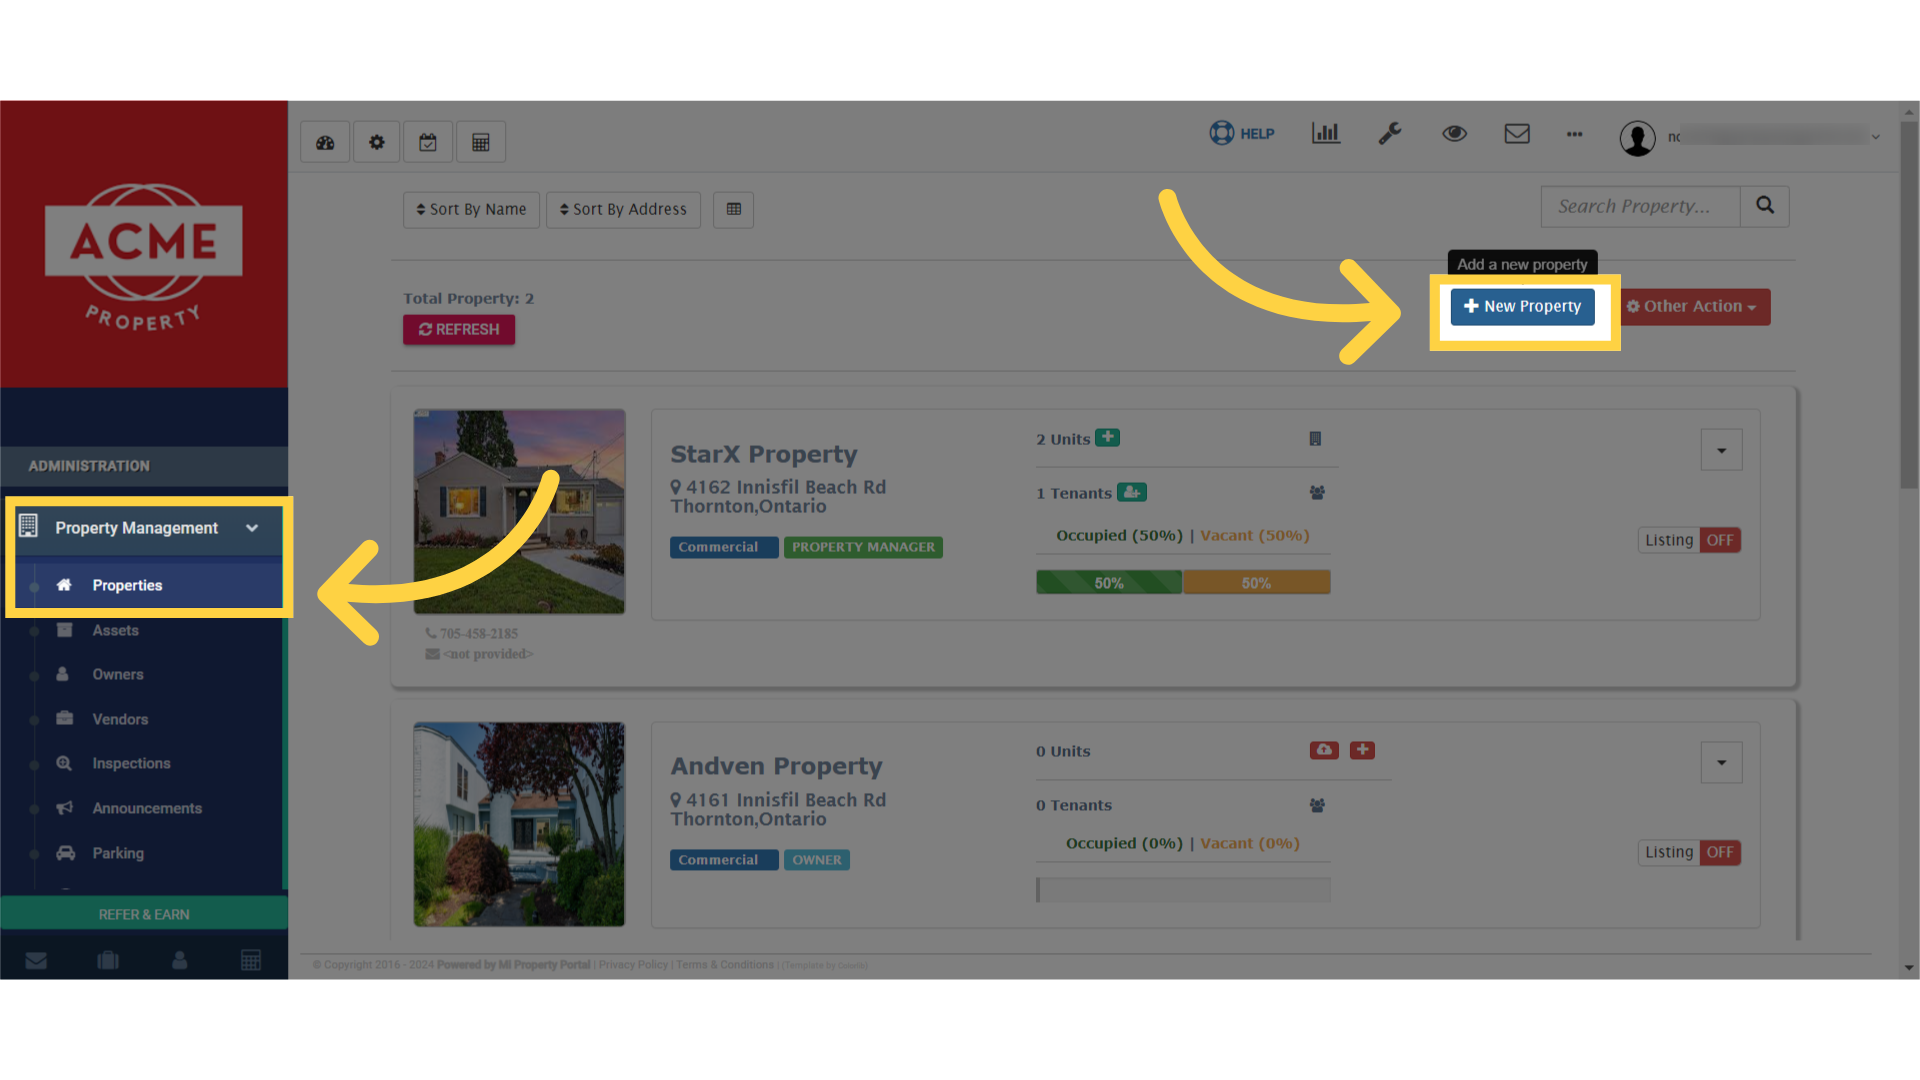Image resolution: width=1920 pixels, height=1080 pixels.
Task: Open the envelope messages icon
Action: pos(1517,133)
